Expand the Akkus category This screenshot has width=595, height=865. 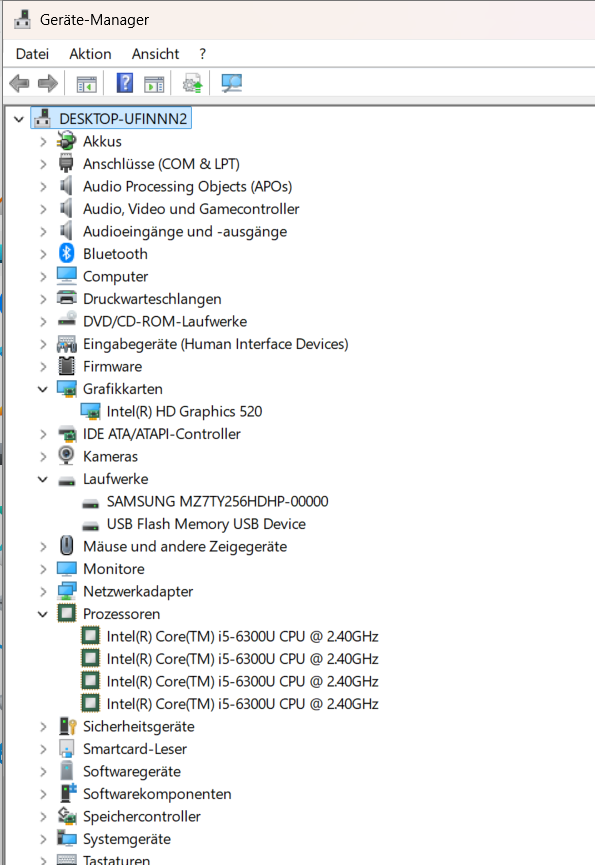click(43, 142)
